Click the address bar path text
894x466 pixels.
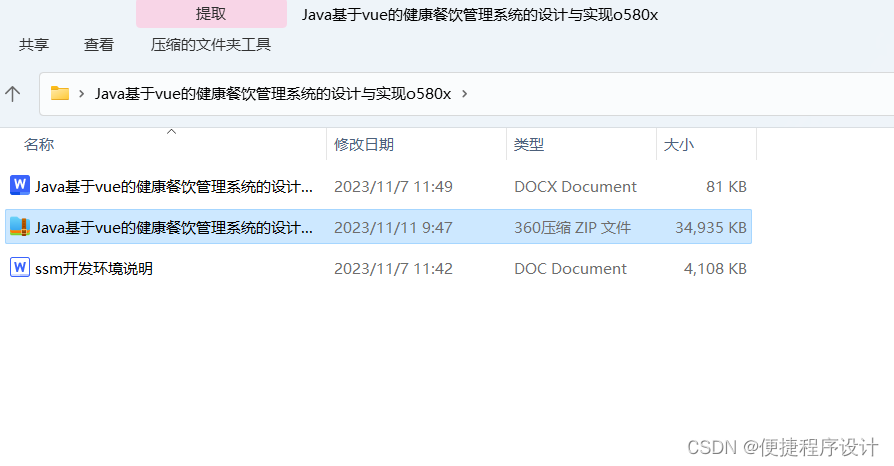pos(273,94)
